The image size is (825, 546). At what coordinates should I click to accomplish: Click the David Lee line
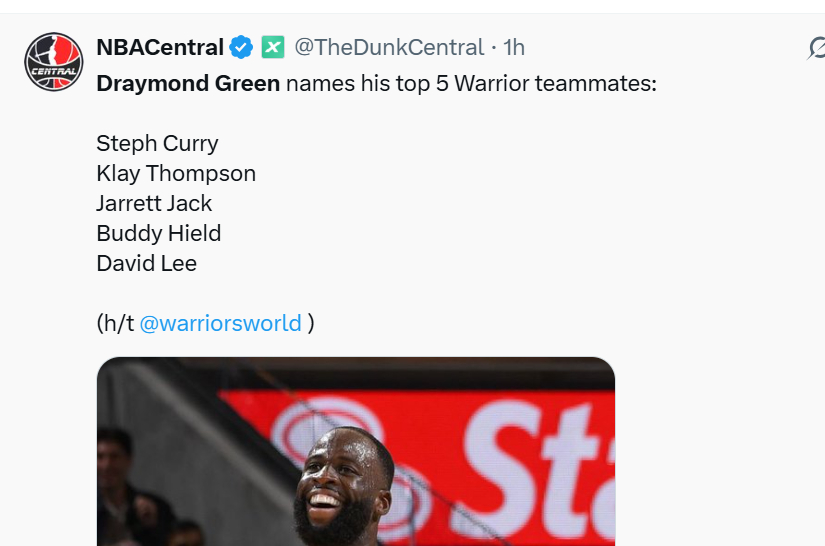tap(146, 264)
